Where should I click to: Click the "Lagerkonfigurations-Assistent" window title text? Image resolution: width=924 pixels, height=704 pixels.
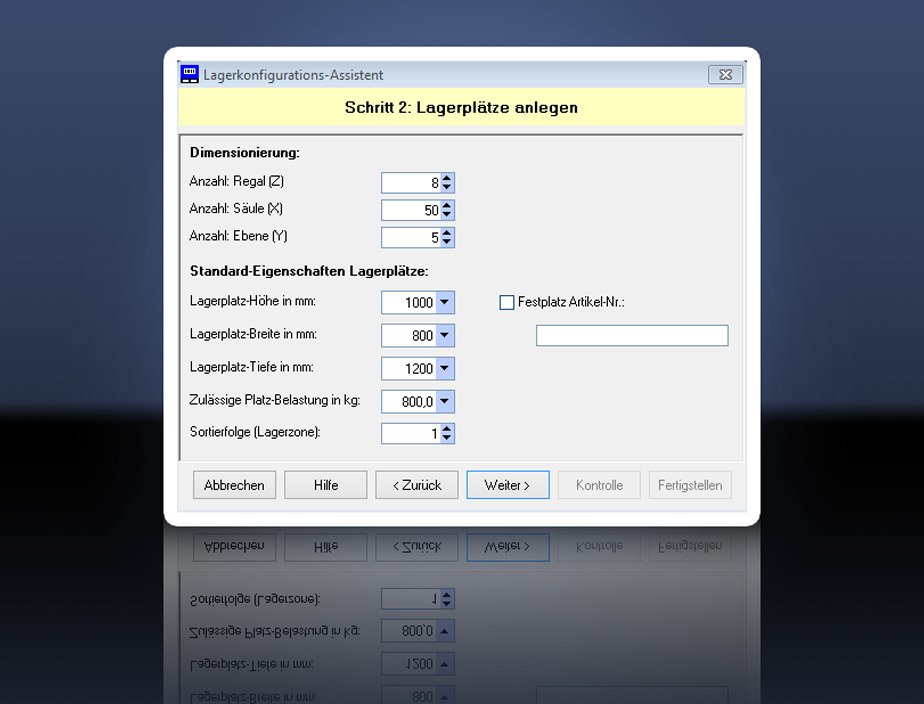(x=293, y=75)
